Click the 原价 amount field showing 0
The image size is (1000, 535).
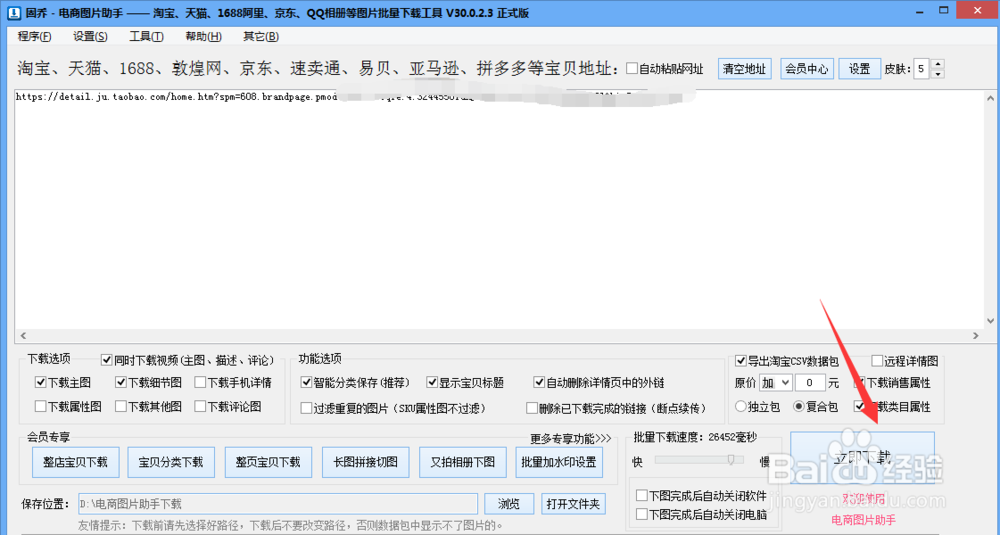[810, 383]
